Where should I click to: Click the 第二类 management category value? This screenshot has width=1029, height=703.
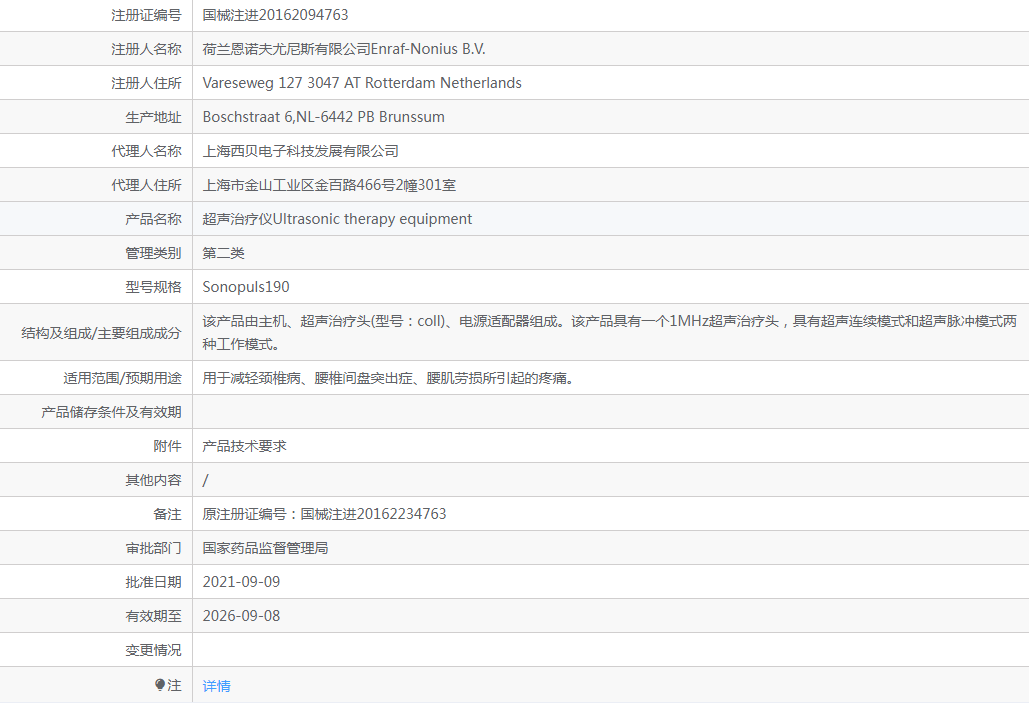point(223,253)
